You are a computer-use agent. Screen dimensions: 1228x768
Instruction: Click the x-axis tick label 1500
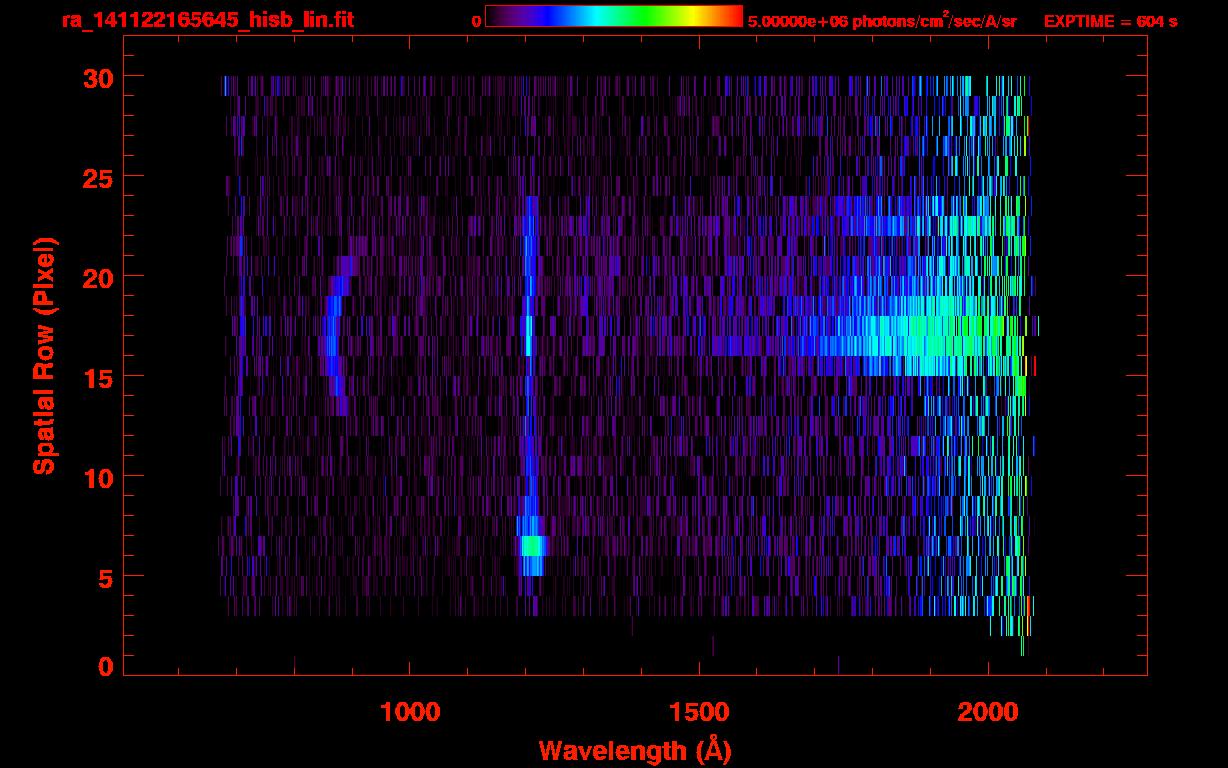pyautogui.click(x=699, y=712)
